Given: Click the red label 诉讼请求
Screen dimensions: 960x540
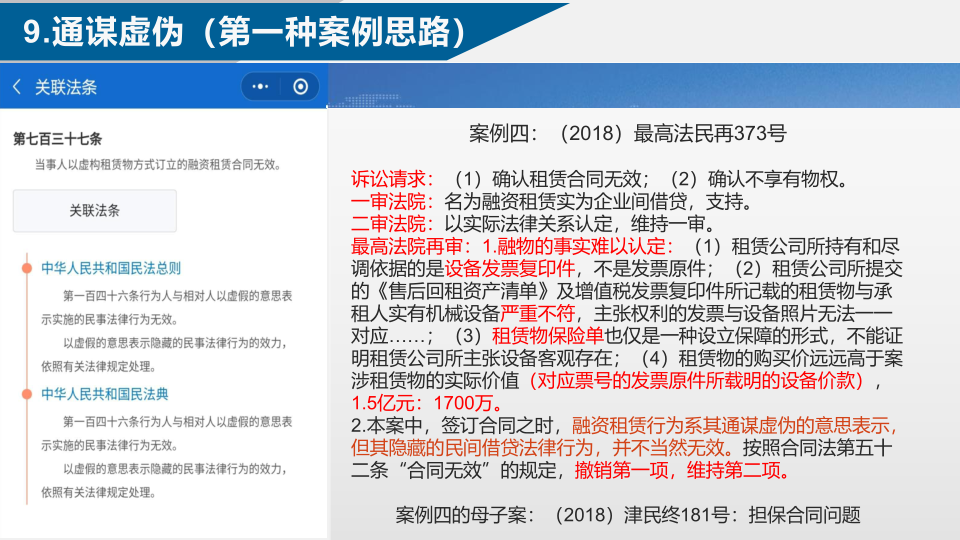Looking at the screenshot, I should (392, 179).
